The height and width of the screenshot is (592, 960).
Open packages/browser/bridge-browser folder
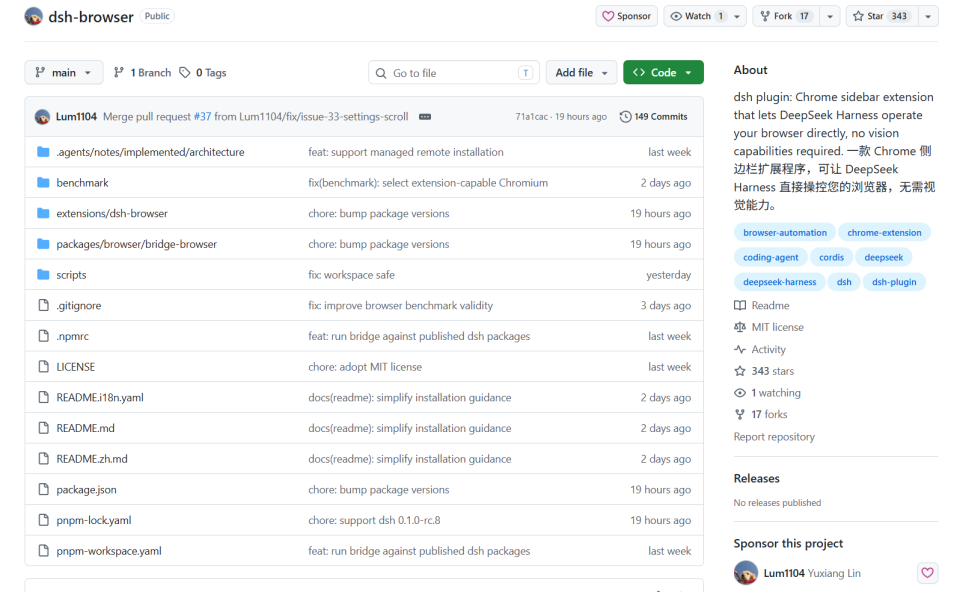click(137, 244)
